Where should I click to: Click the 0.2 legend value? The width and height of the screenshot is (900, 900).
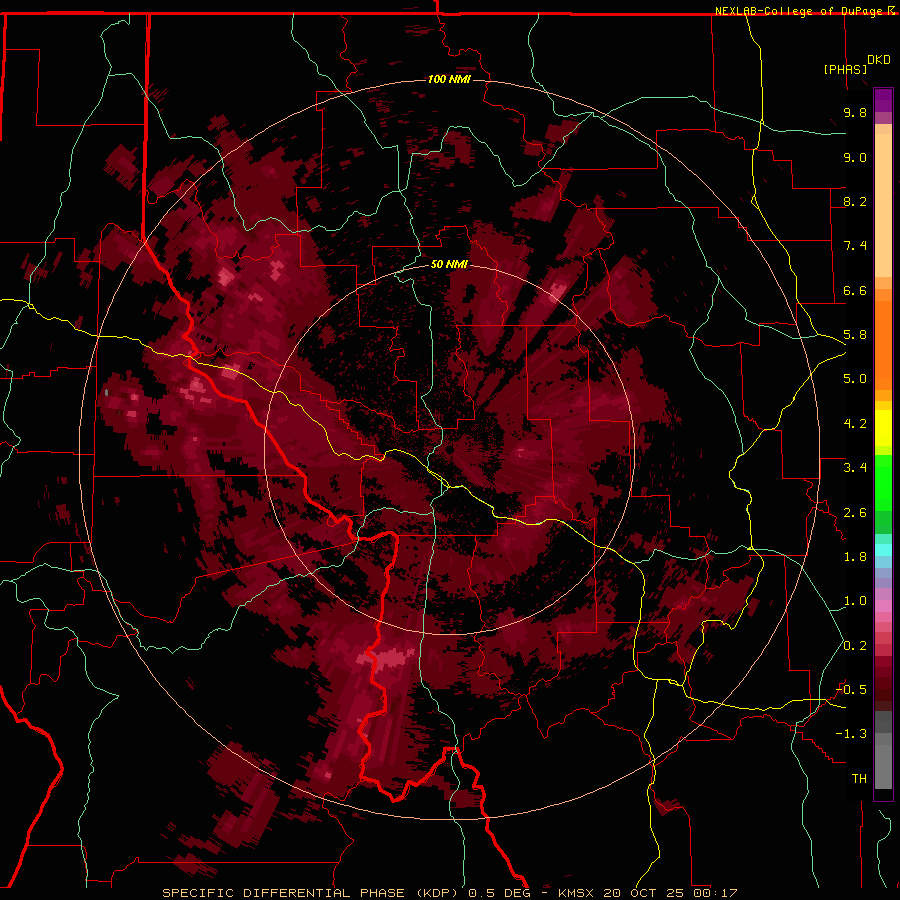855,646
